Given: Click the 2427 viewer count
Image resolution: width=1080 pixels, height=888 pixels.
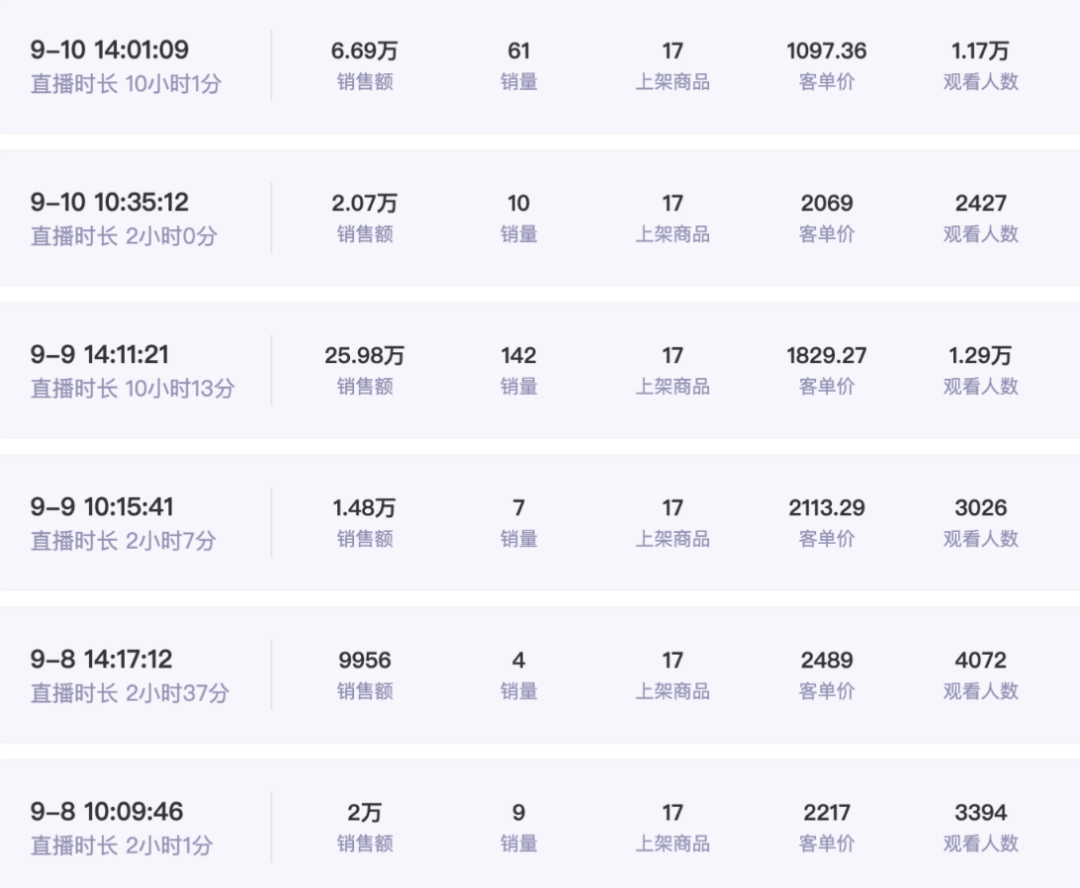Looking at the screenshot, I should coord(980,203).
